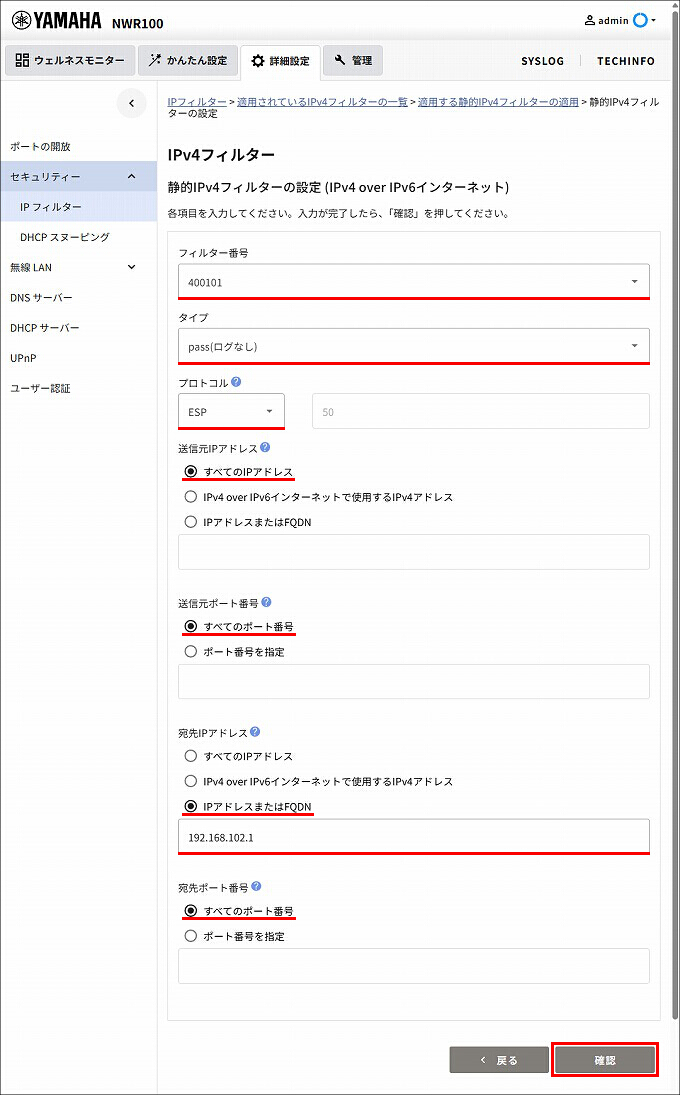This screenshot has width=680, height=1095.
Task: Open the プロトコル dropdown showing ESP
Action: coord(231,411)
